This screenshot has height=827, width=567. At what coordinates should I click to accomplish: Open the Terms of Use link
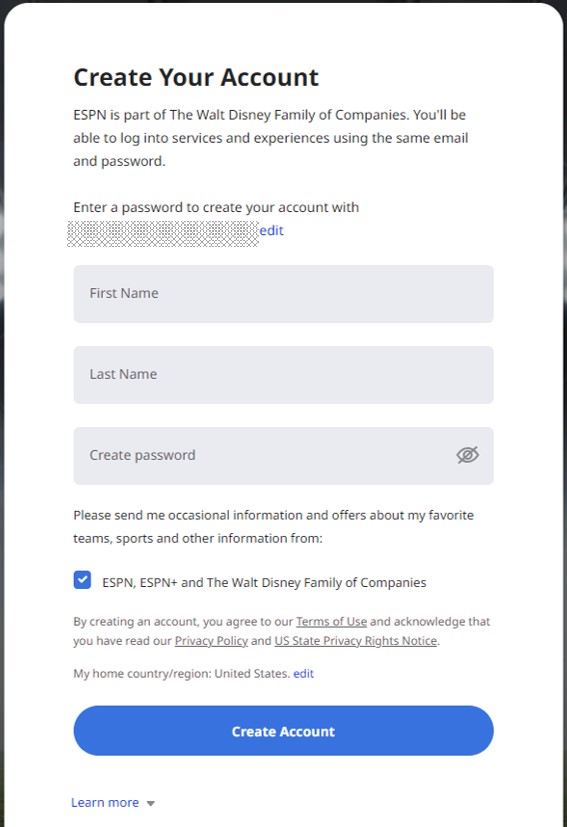coord(331,621)
